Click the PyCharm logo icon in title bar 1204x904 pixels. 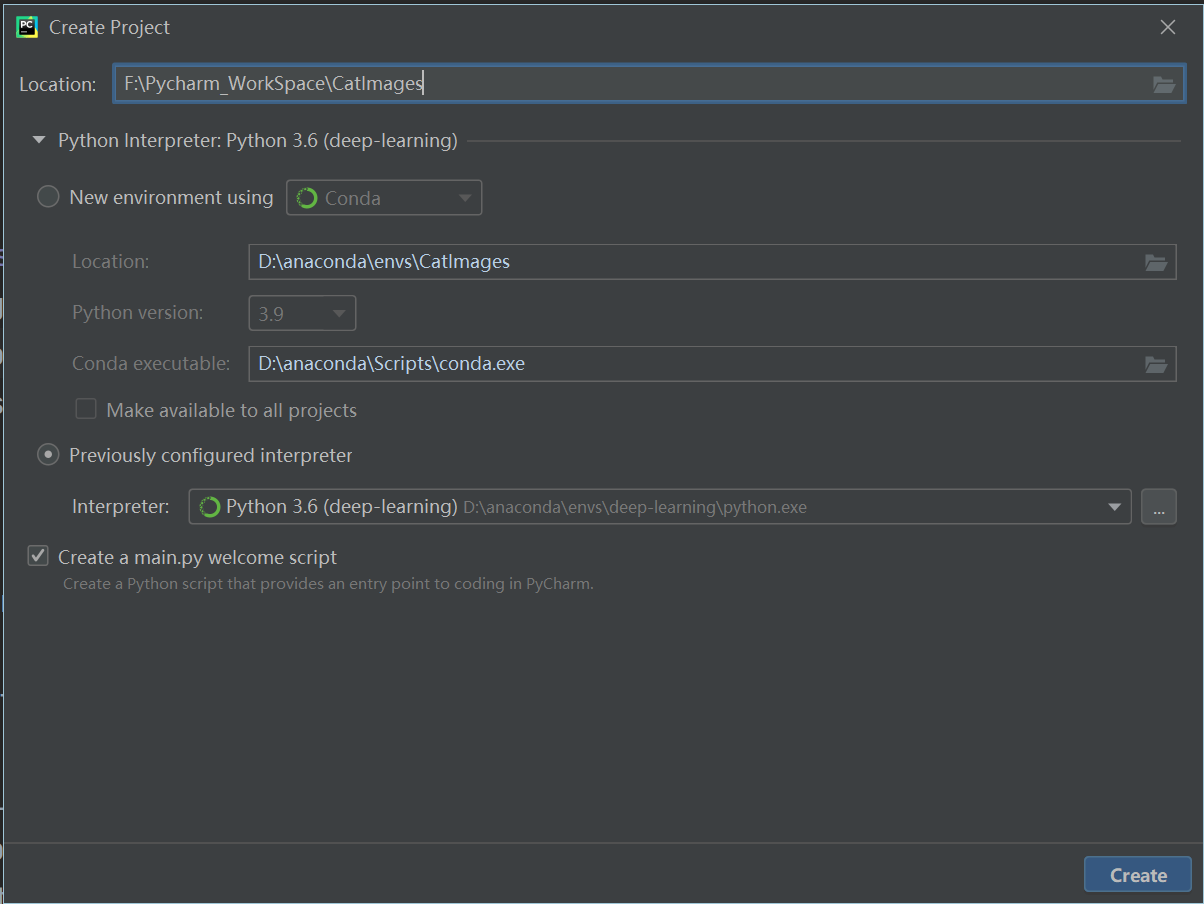point(27,27)
